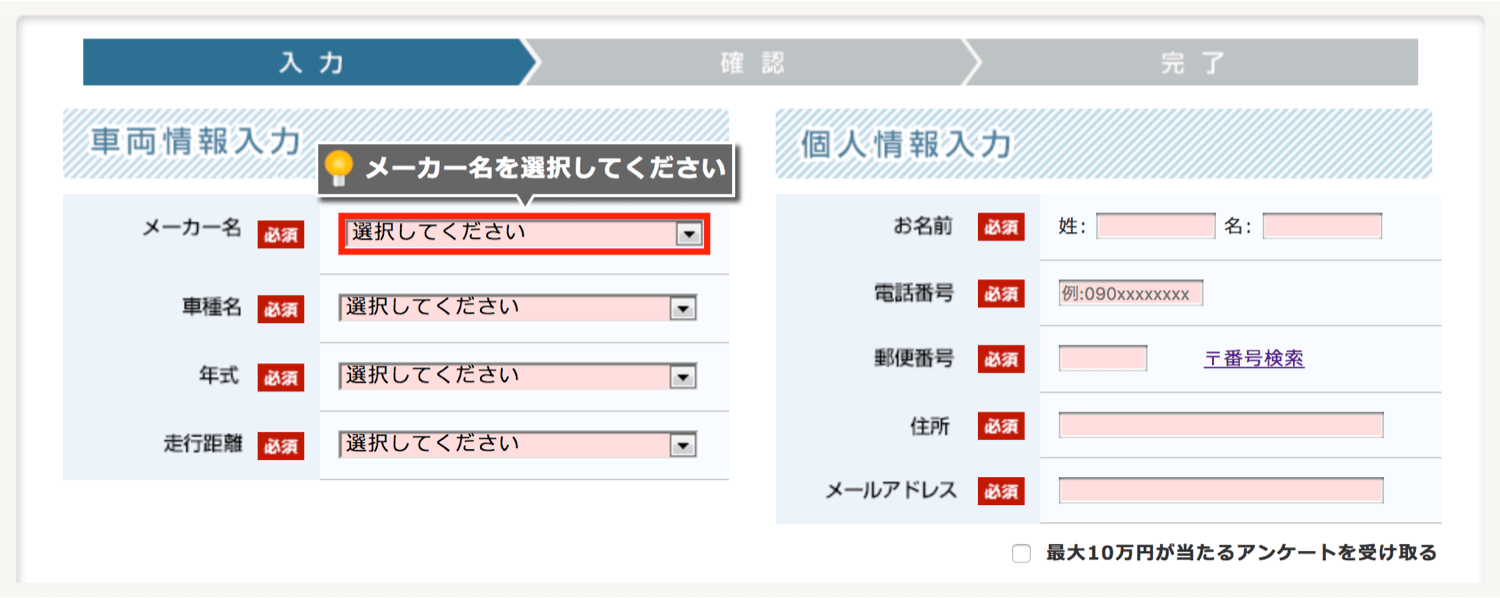Click the 必須 badge next to 走行距離
This screenshot has width=1500, height=598.
[280, 445]
